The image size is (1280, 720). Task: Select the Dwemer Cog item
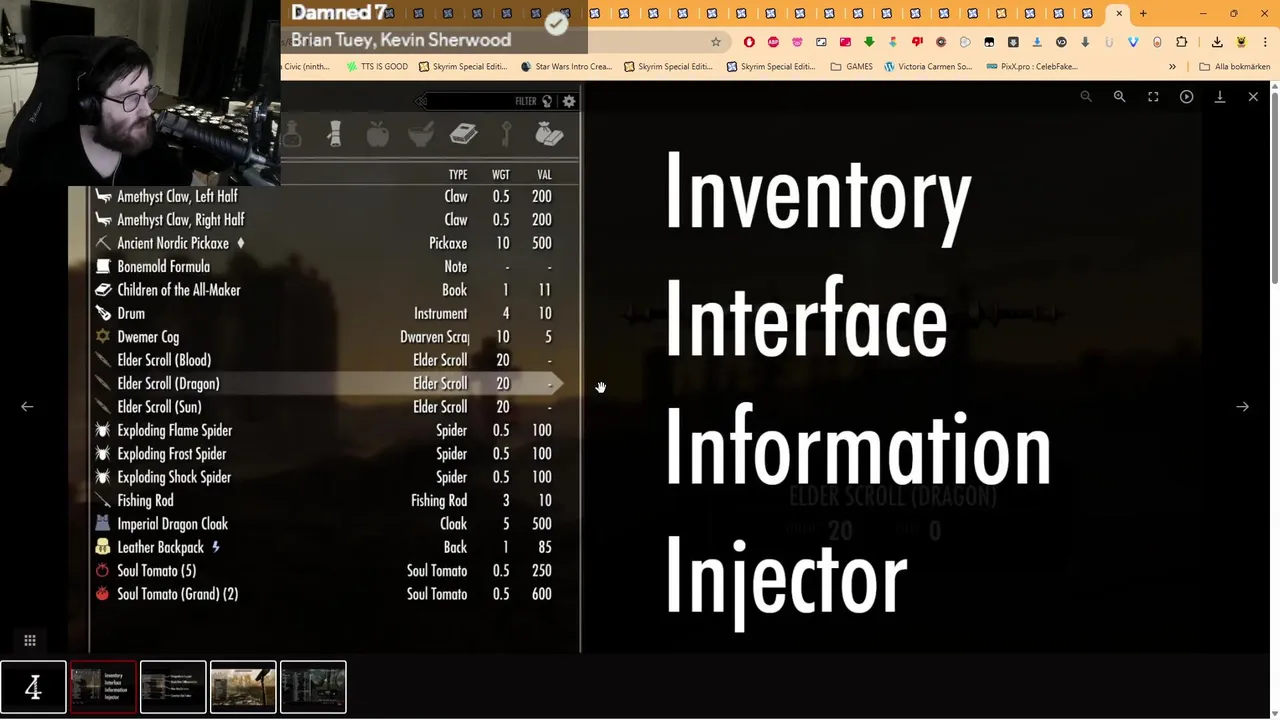point(326,337)
